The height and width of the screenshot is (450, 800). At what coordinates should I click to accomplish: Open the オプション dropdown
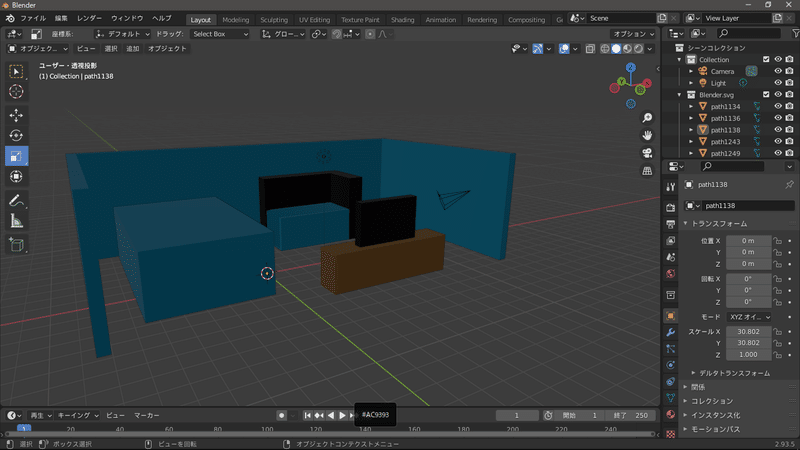[x=633, y=34]
